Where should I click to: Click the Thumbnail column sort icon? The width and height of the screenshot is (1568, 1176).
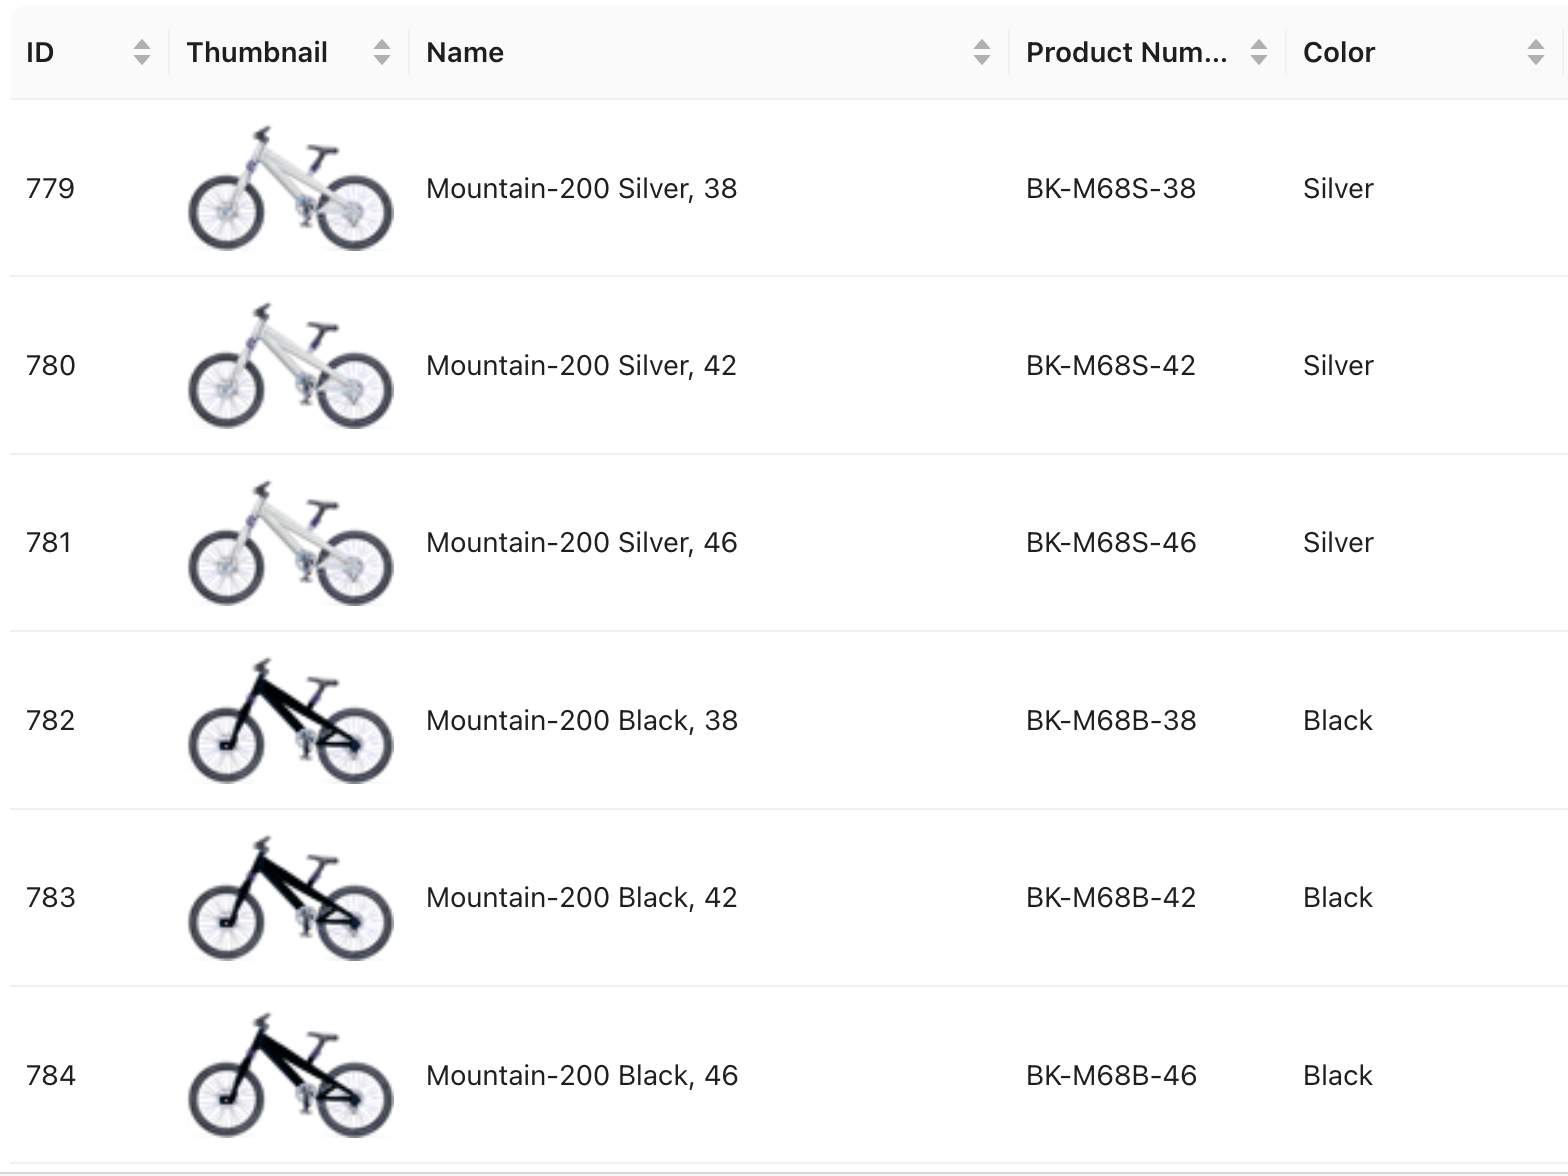click(382, 53)
